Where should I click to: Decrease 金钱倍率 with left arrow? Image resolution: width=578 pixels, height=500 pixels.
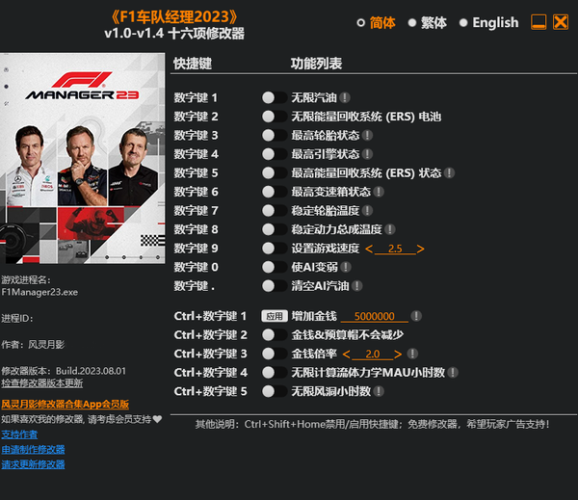347,354
